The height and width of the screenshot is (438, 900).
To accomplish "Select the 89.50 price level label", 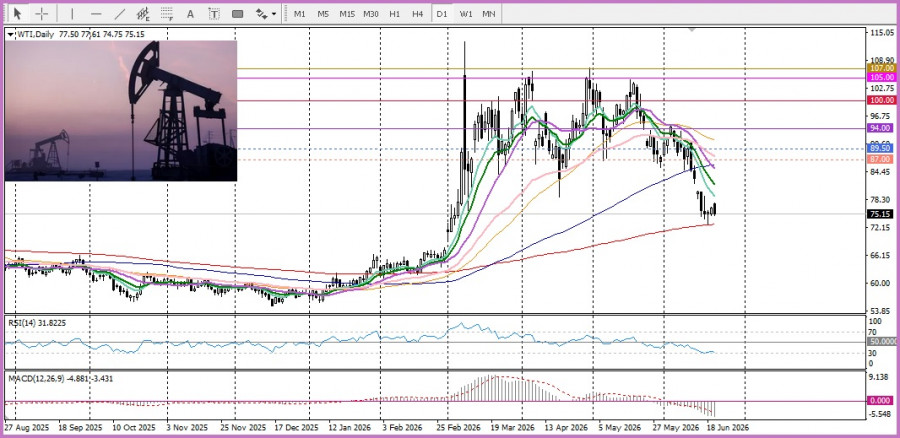I will click(x=881, y=148).
